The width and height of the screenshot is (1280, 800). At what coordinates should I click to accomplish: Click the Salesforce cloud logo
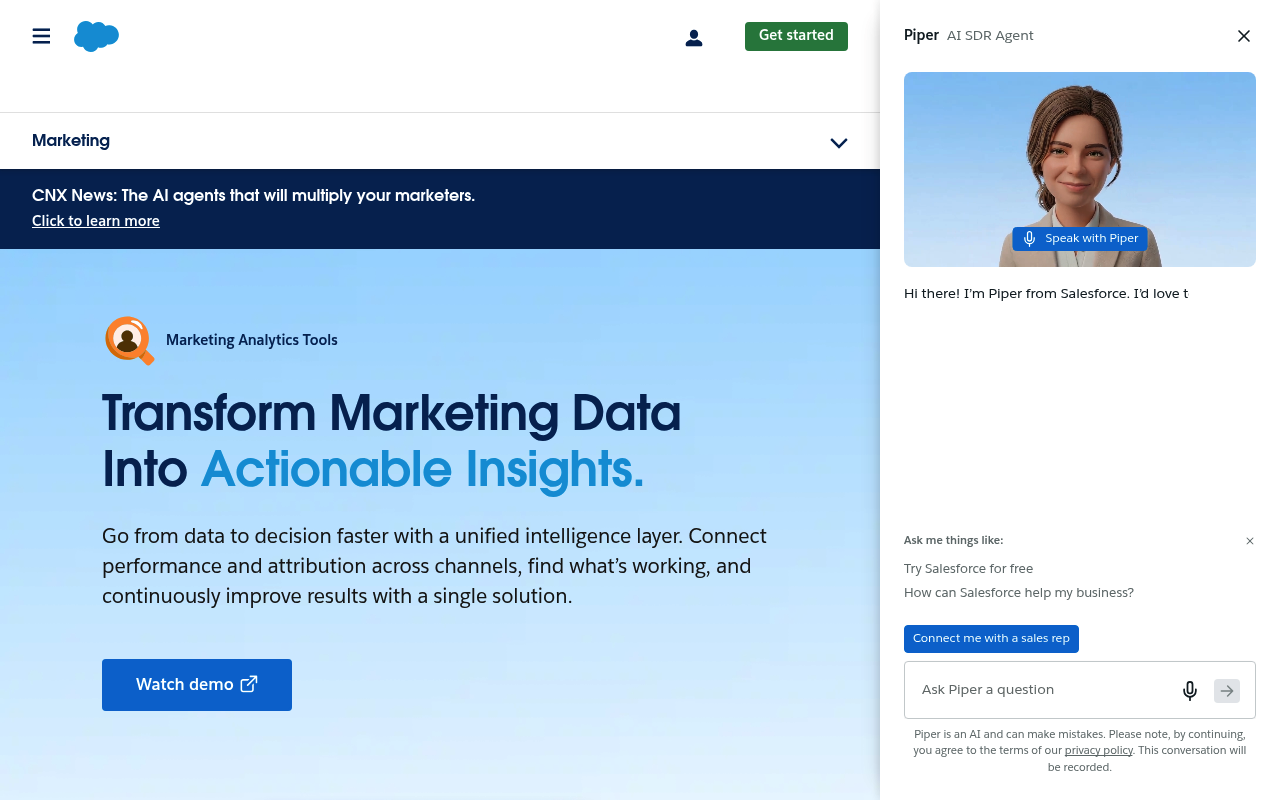tap(96, 36)
